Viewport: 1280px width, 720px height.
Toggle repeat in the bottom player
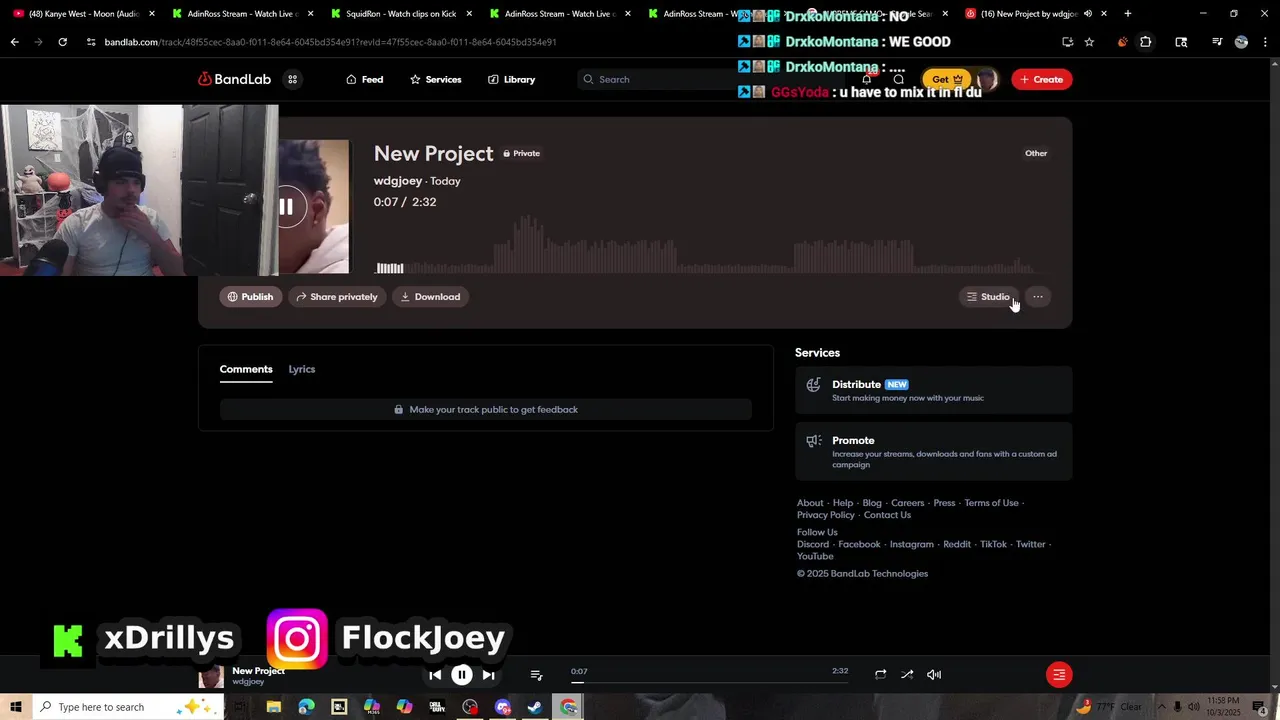(880, 675)
